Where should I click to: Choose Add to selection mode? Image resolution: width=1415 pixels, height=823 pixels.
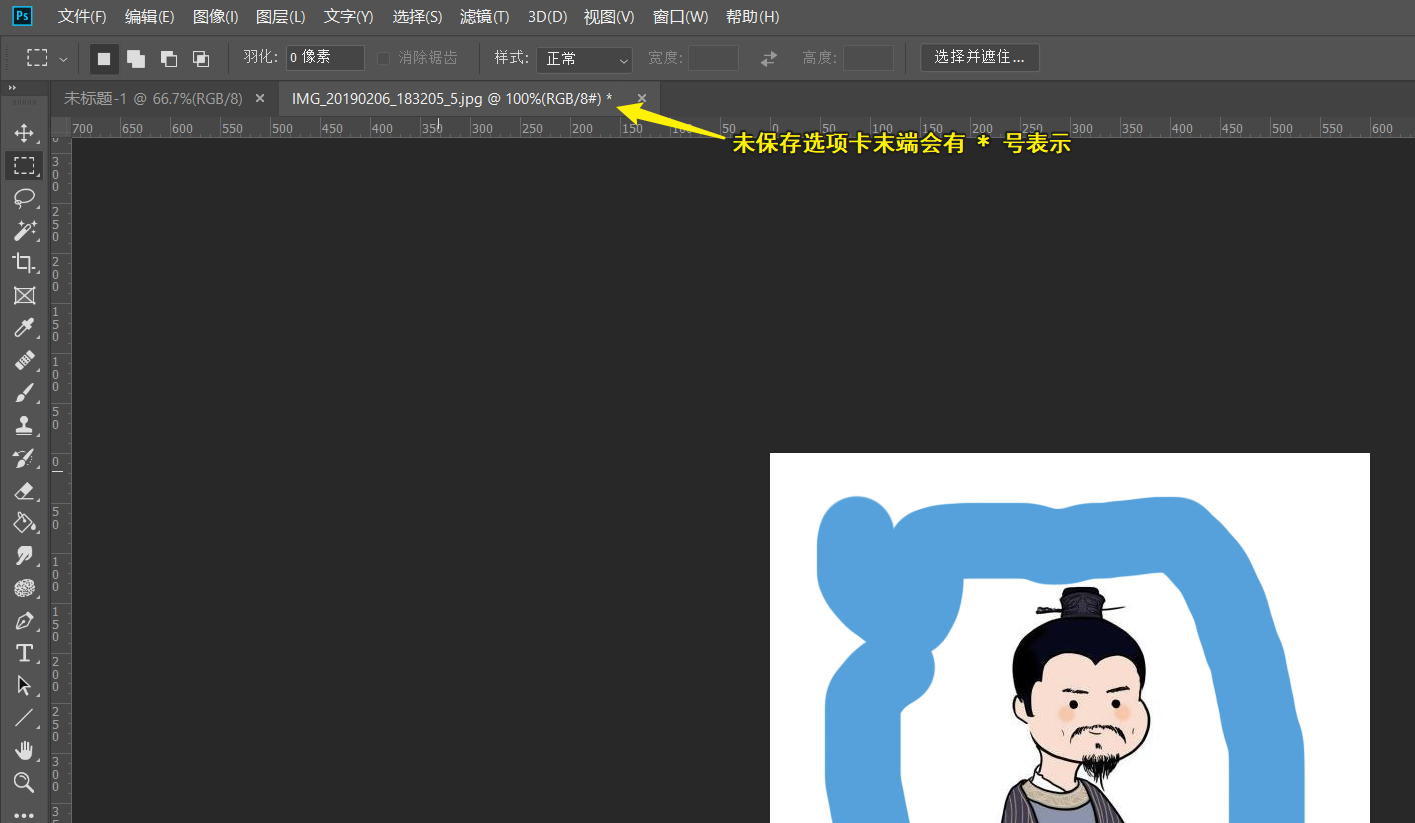click(136, 59)
